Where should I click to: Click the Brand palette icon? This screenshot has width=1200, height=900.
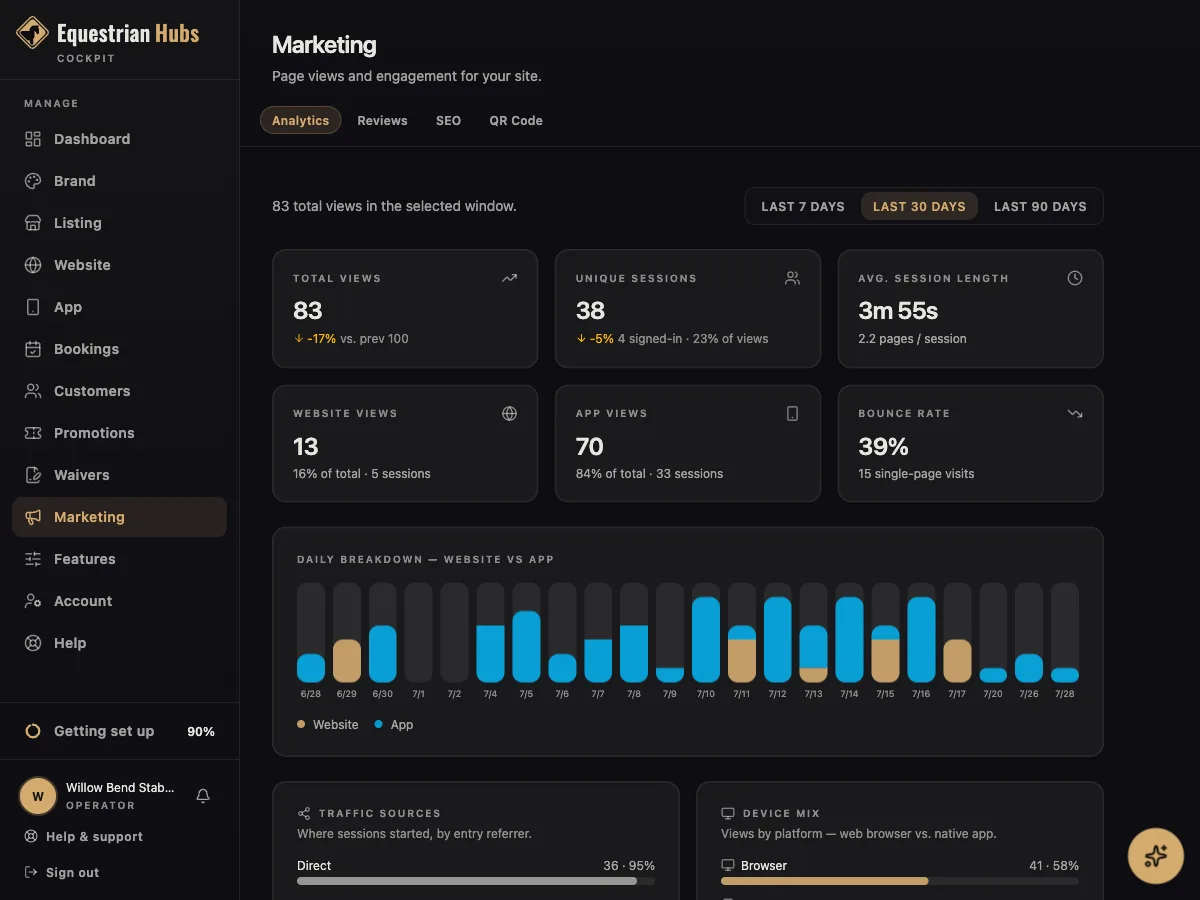[x=33, y=181]
